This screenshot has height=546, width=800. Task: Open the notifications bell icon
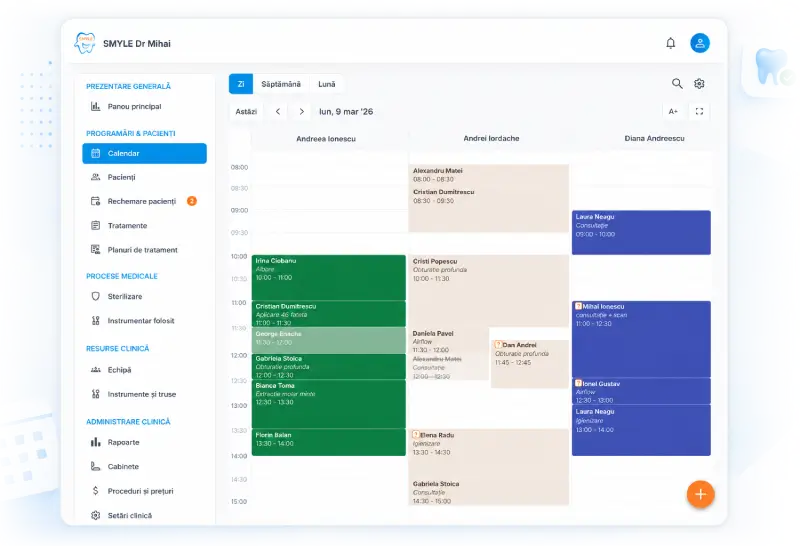670,43
